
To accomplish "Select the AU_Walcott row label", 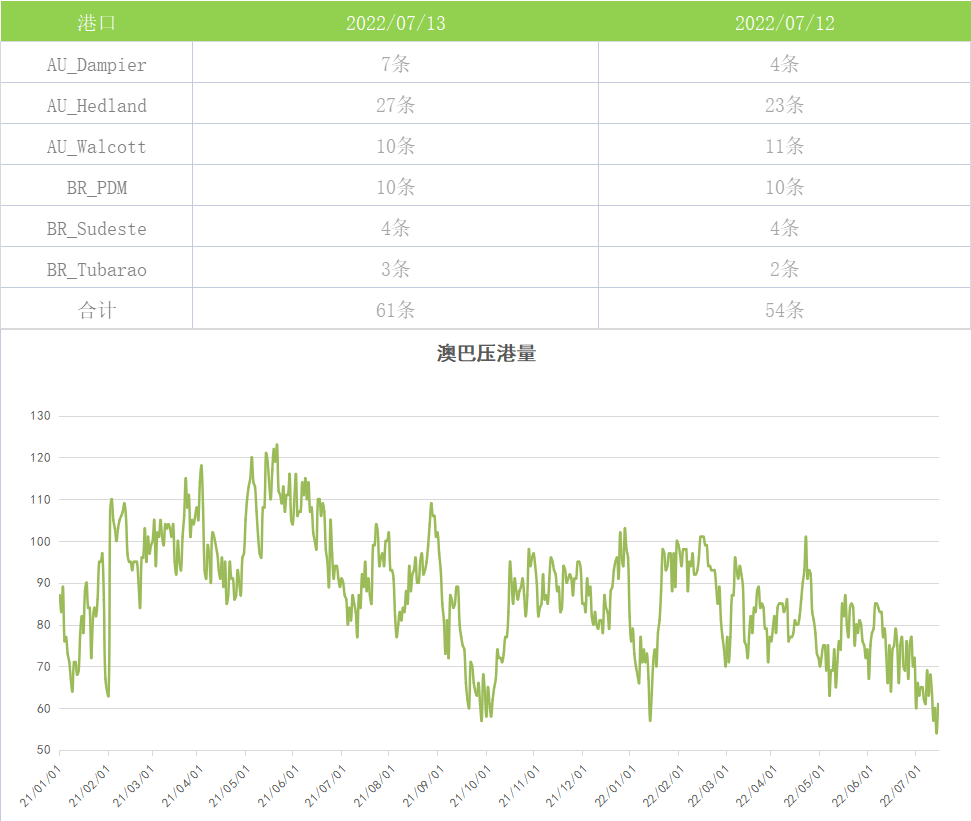I will coord(96,147).
